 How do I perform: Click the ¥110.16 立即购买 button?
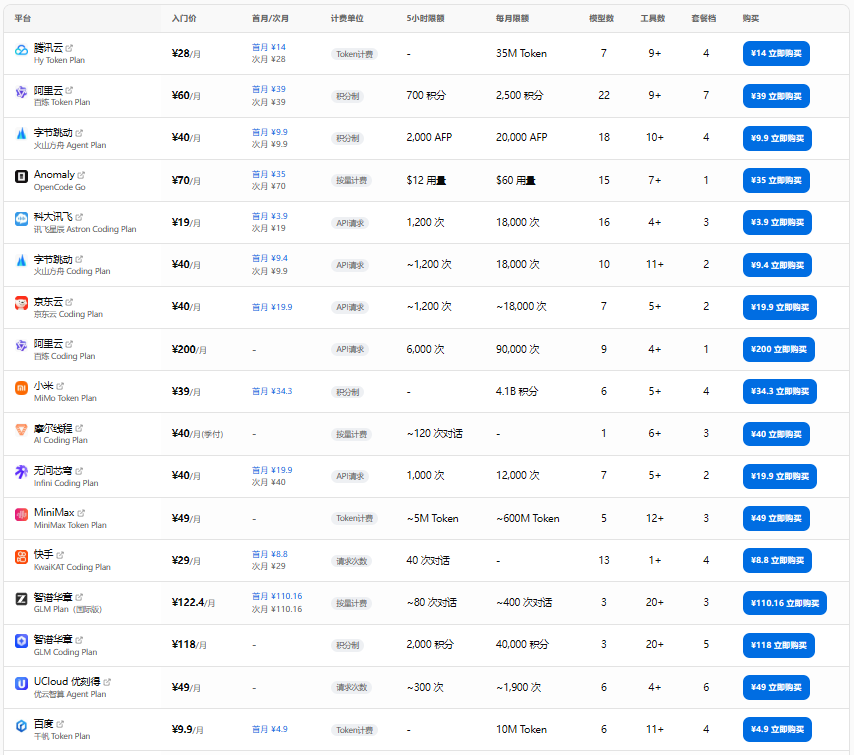pyautogui.click(x=785, y=603)
